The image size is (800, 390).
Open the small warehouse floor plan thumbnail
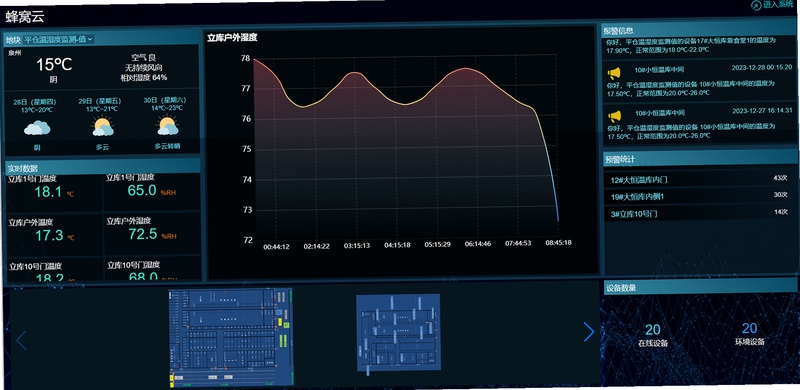pyautogui.click(x=398, y=333)
